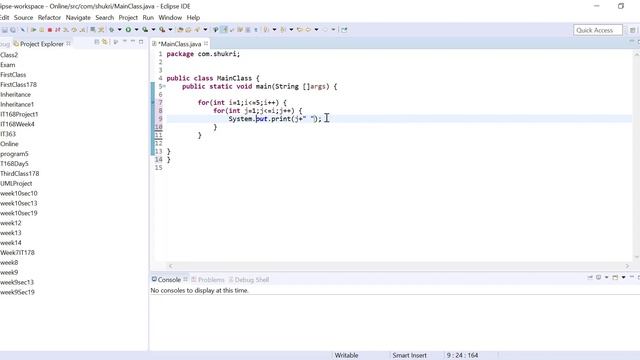Image resolution: width=640 pixels, height=360 pixels.
Task: Click the Coverage launch icon
Action: coord(145,30)
